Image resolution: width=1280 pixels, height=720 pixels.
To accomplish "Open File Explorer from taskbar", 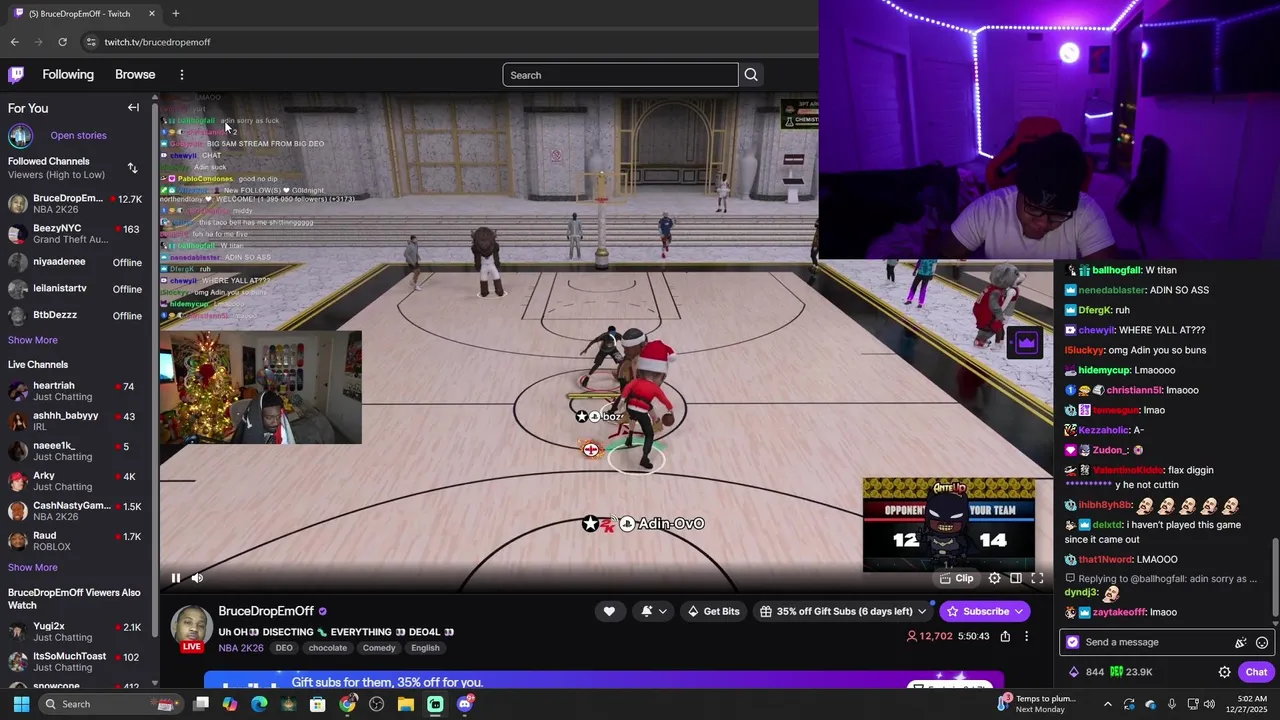I will (406, 704).
